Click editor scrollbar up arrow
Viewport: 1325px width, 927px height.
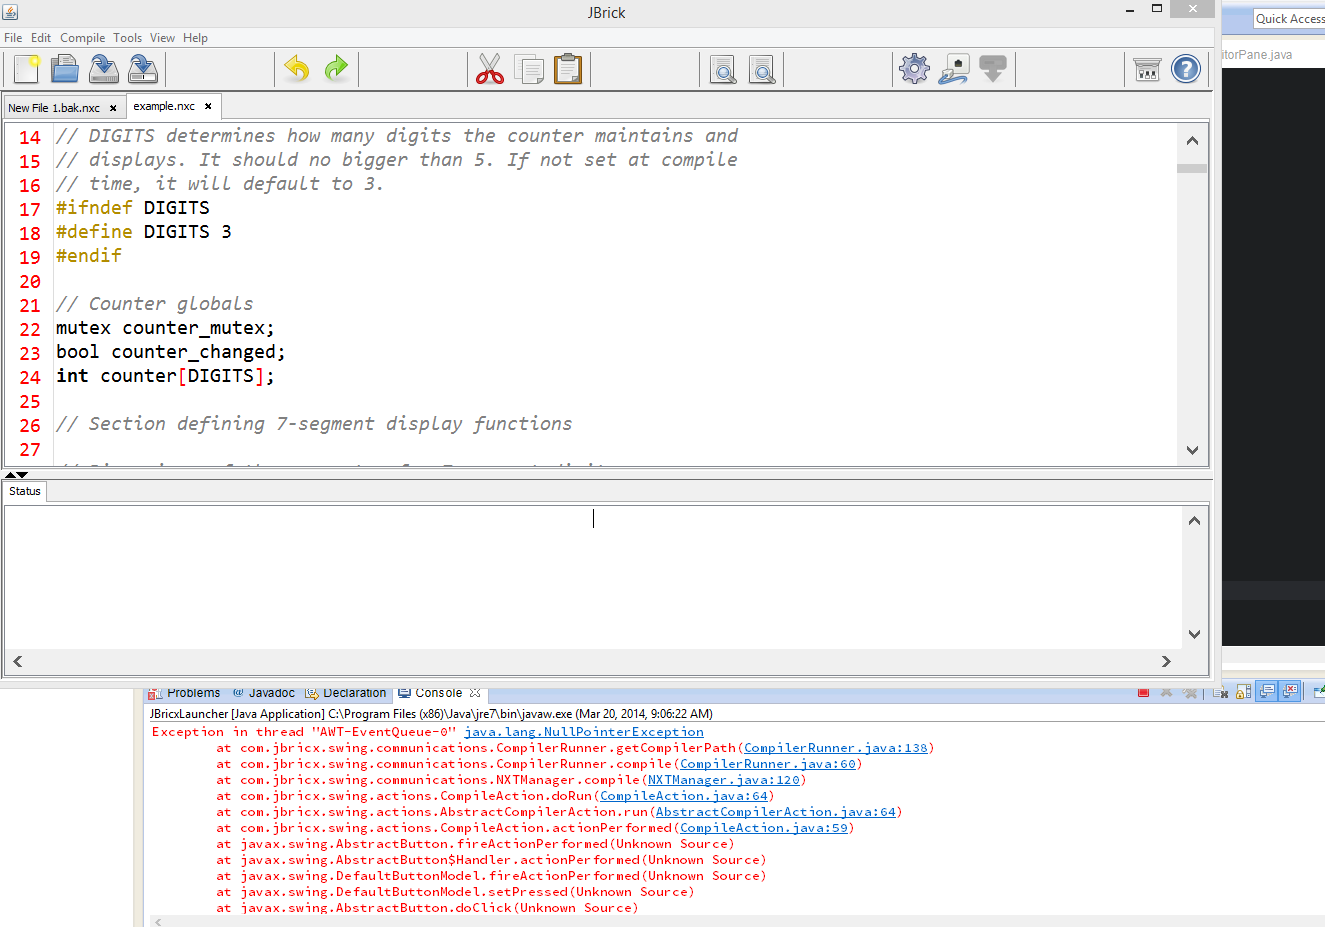click(1192, 141)
